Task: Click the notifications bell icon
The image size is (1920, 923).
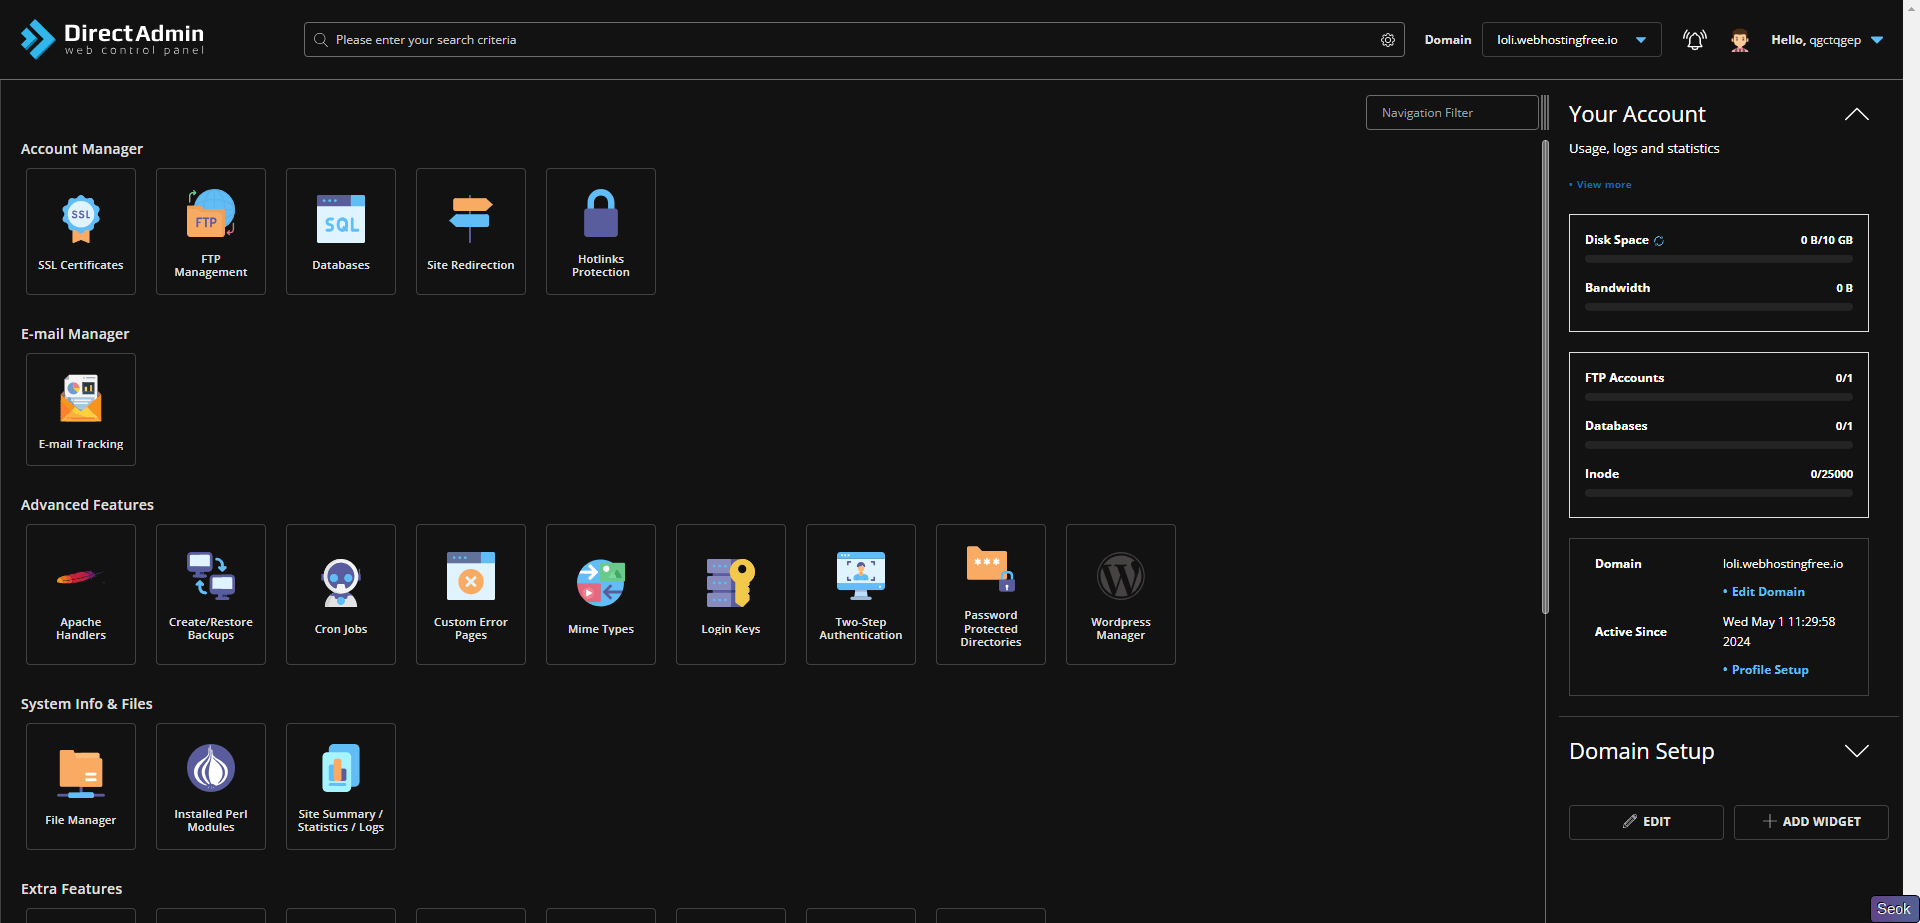Action: tap(1694, 40)
